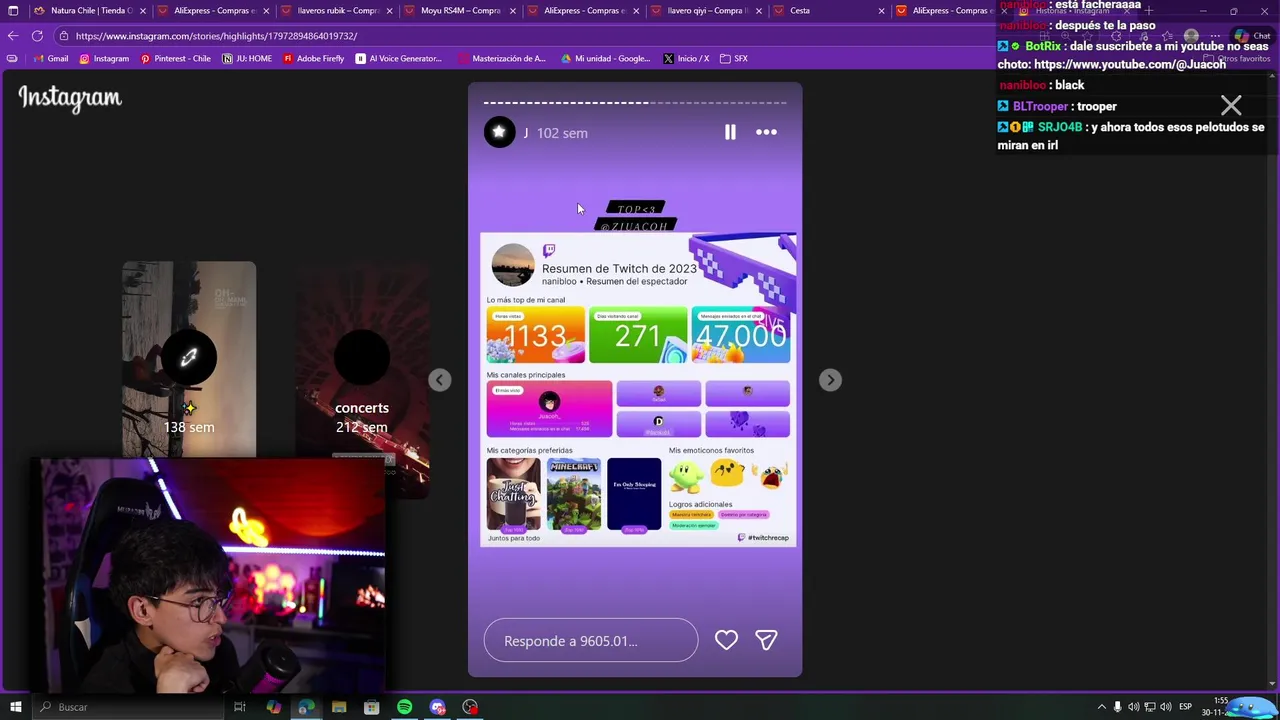This screenshot has height=720, width=1280.
Task: Switch to the 'Moyu RS4M' tab
Action: coord(461,11)
